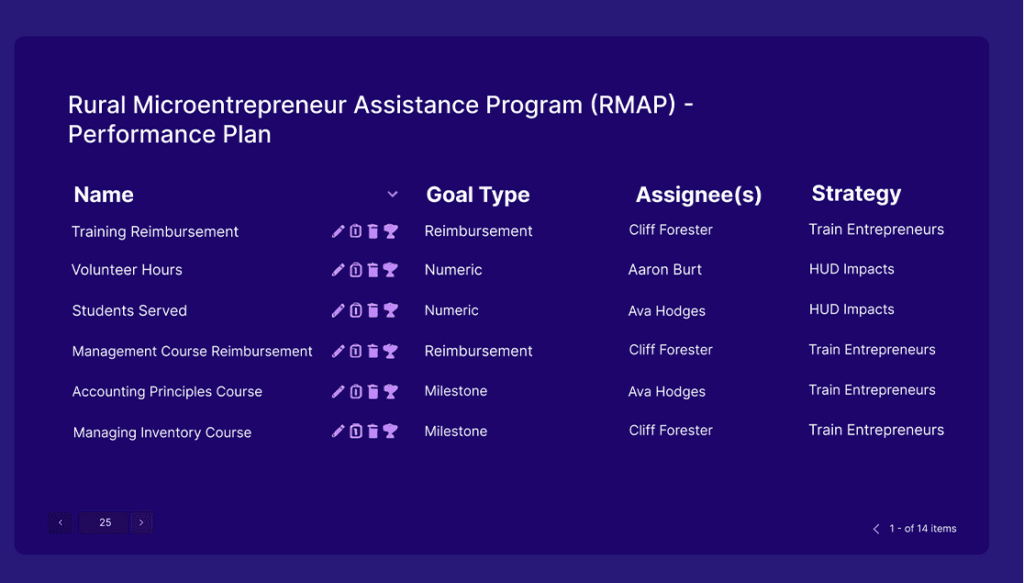Edit the Management Course Reimbursement goal

(x=338, y=351)
